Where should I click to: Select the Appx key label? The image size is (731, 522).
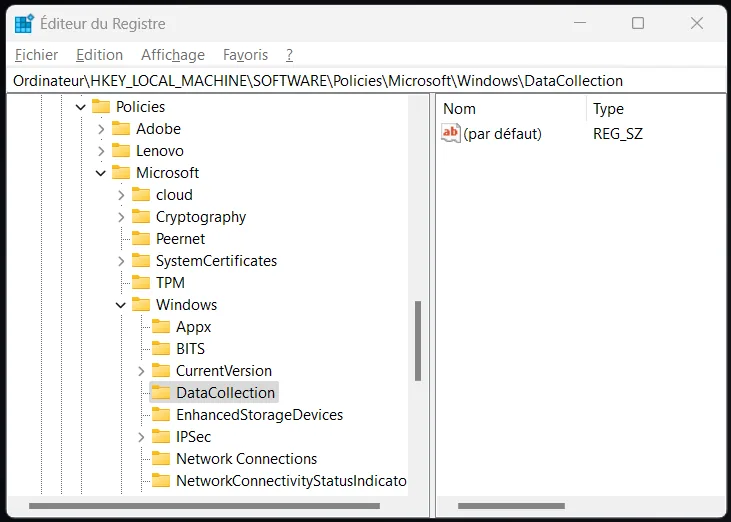coord(193,327)
